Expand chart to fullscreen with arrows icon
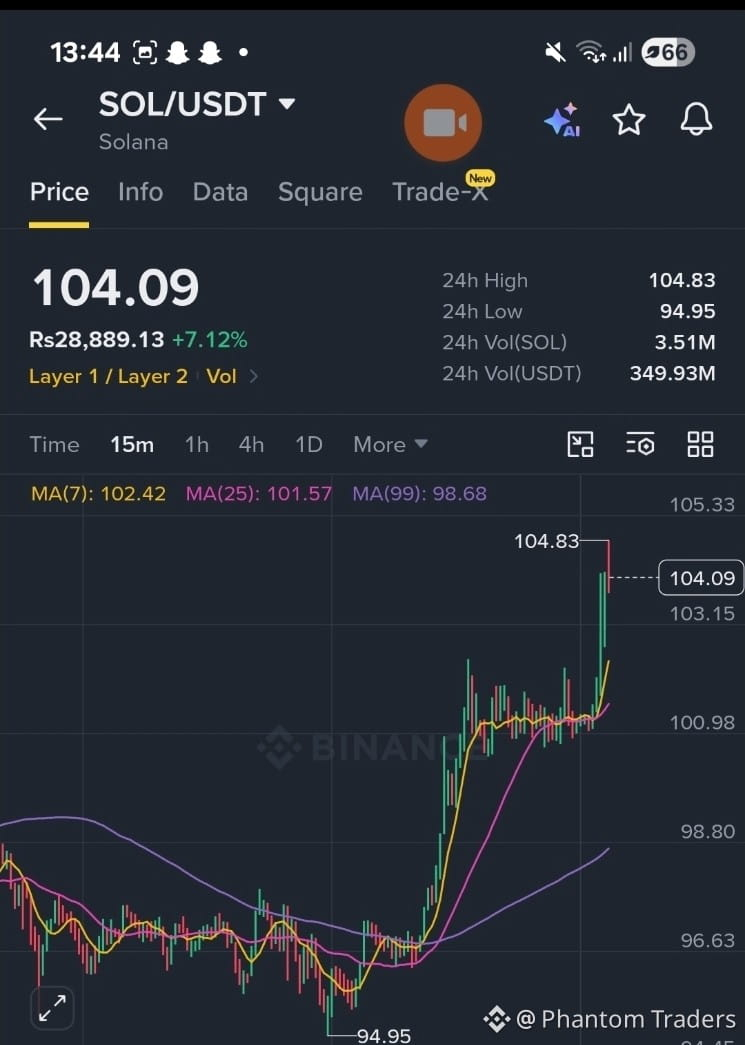The width and height of the screenshot is (745, 1045). tap(52, 1008)
